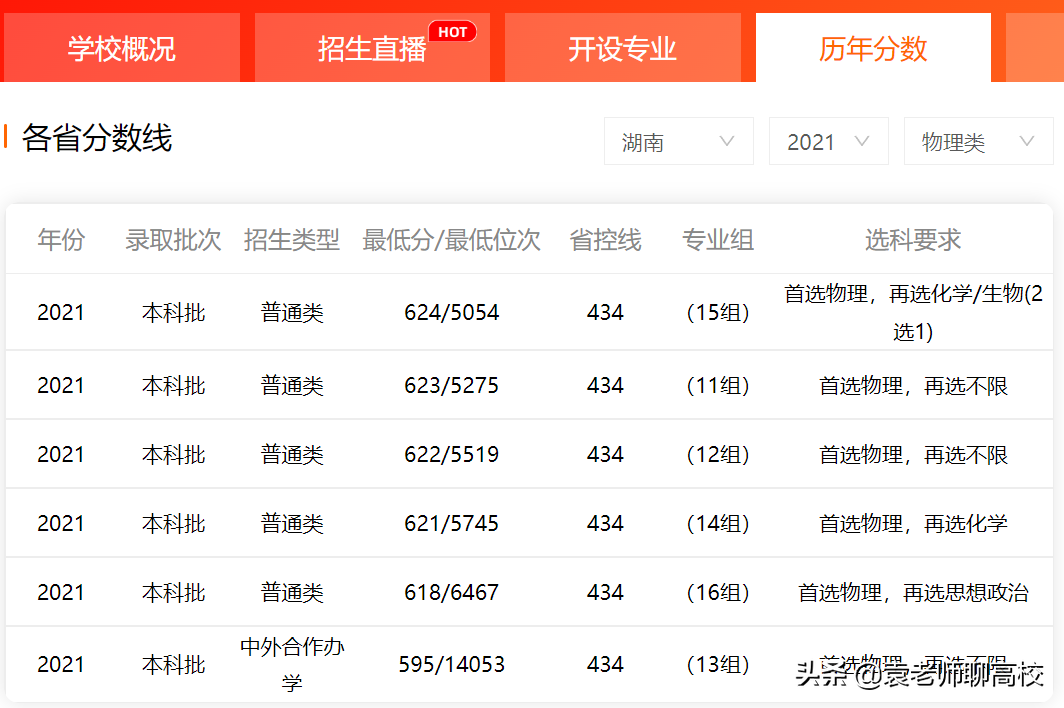The width and height of the screenshot is (1064, 708).
Task: Click the 选科要求 column header
Action: 911,240
